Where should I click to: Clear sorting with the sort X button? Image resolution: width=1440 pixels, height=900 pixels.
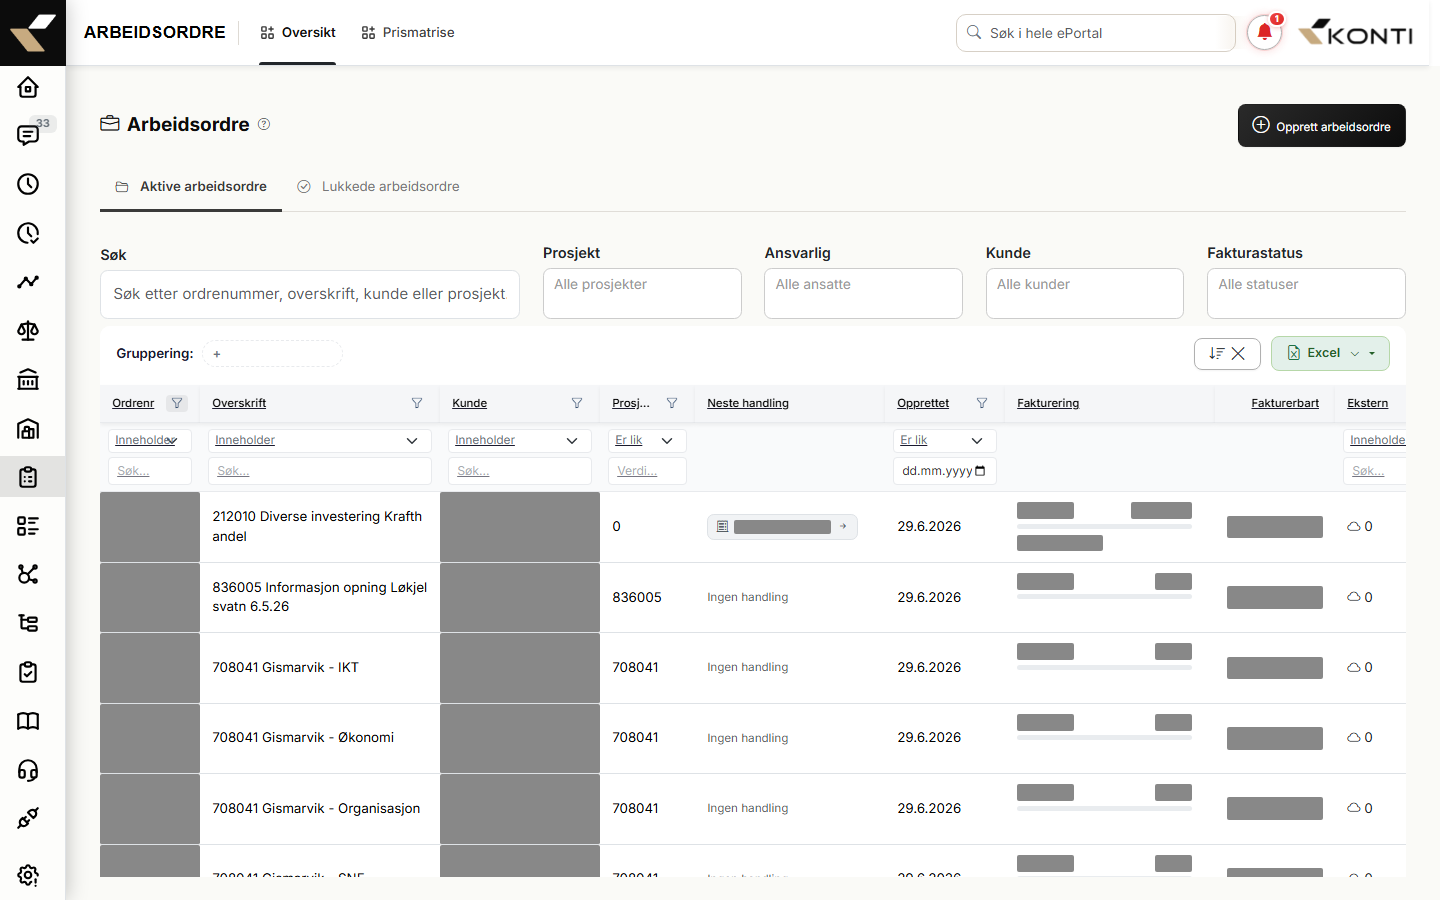click(x=1227, y=353)
